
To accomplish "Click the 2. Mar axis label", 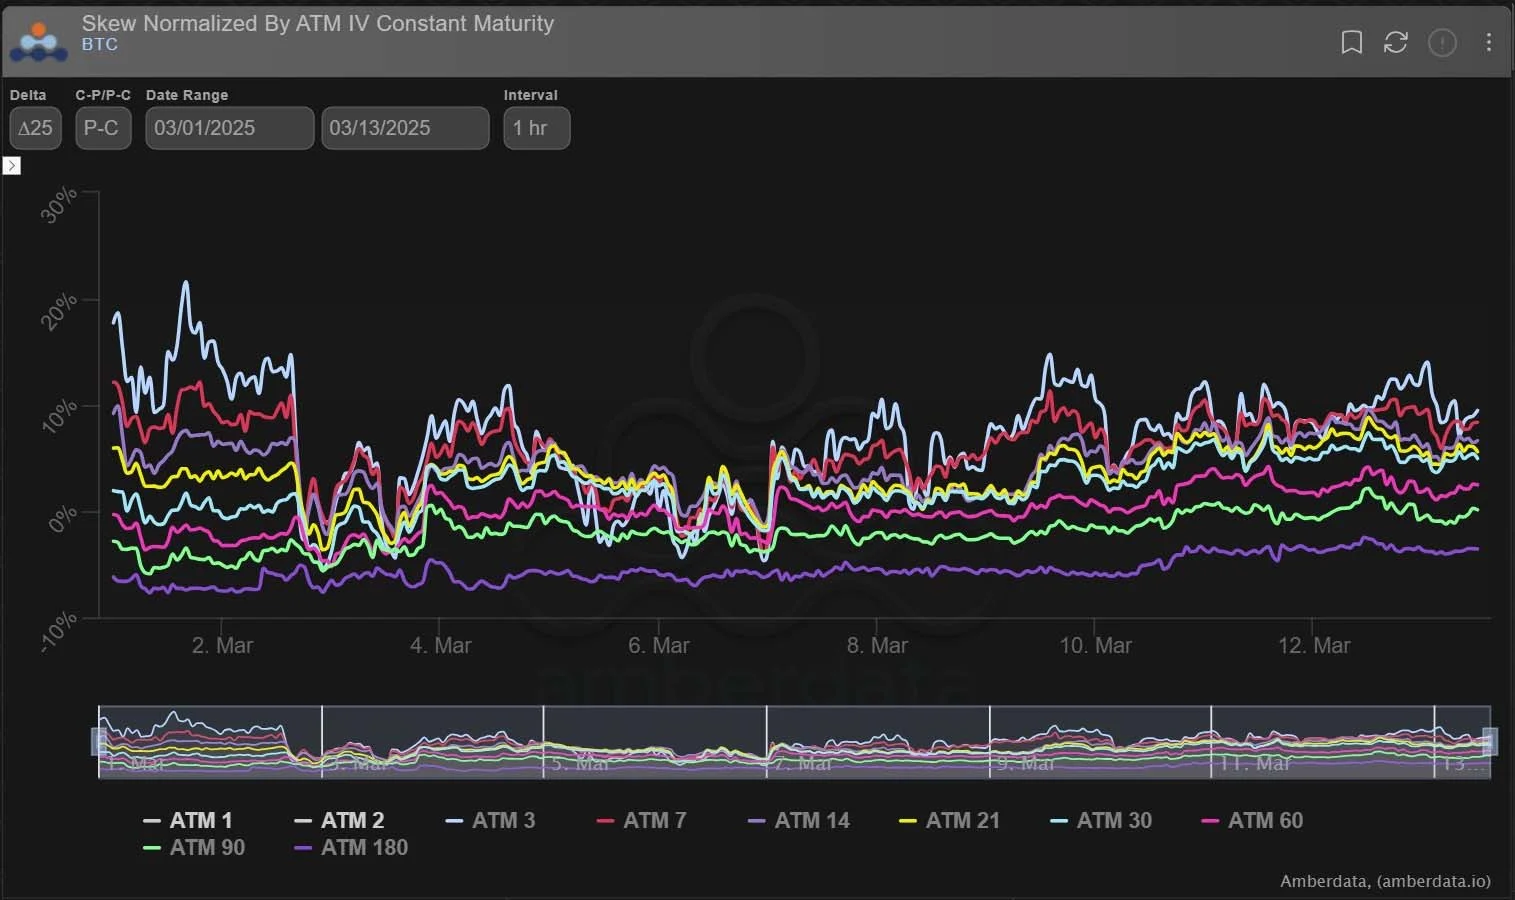I will coord(222,646).
